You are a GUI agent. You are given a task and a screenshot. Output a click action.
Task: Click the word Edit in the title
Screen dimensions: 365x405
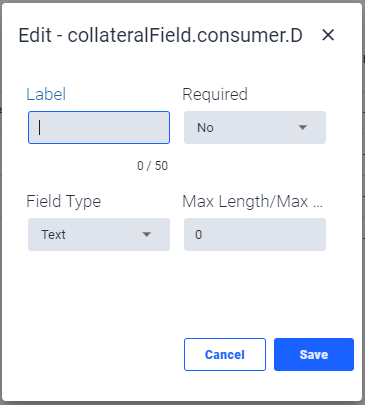[x=35, y=35]
